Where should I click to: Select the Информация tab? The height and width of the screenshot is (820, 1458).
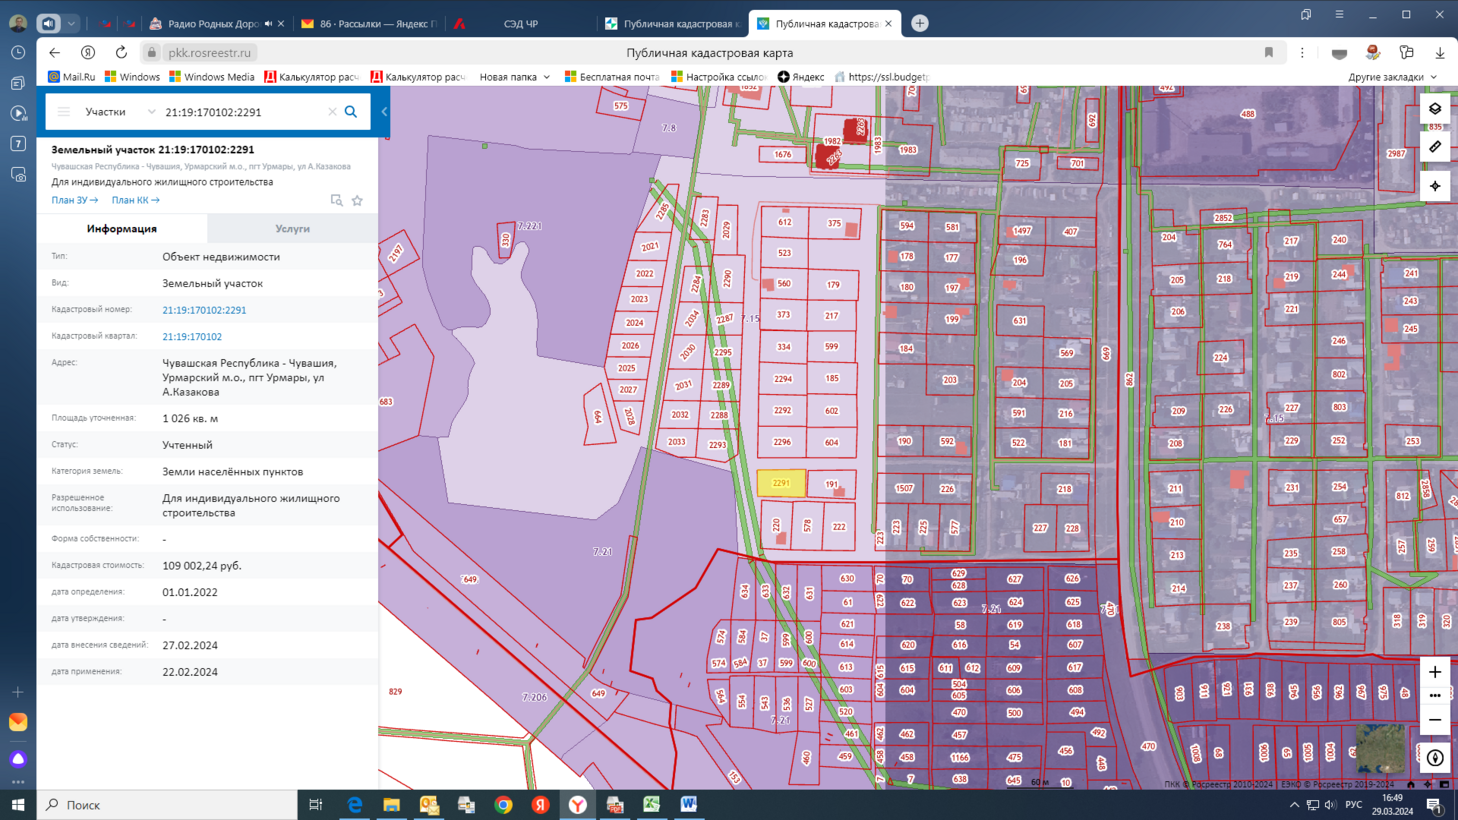tap(122, 229)
